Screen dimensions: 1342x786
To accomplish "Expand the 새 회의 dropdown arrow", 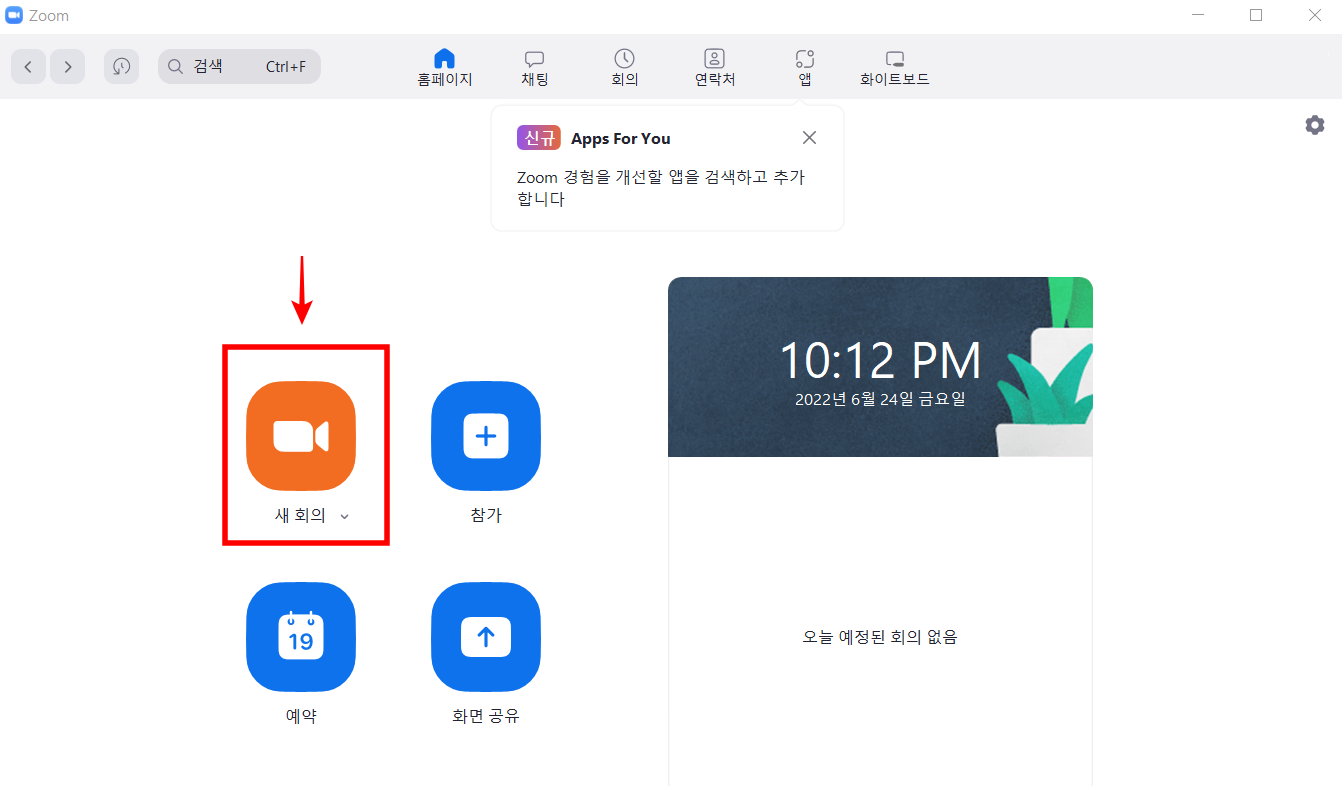I will [x=344, y=516].
